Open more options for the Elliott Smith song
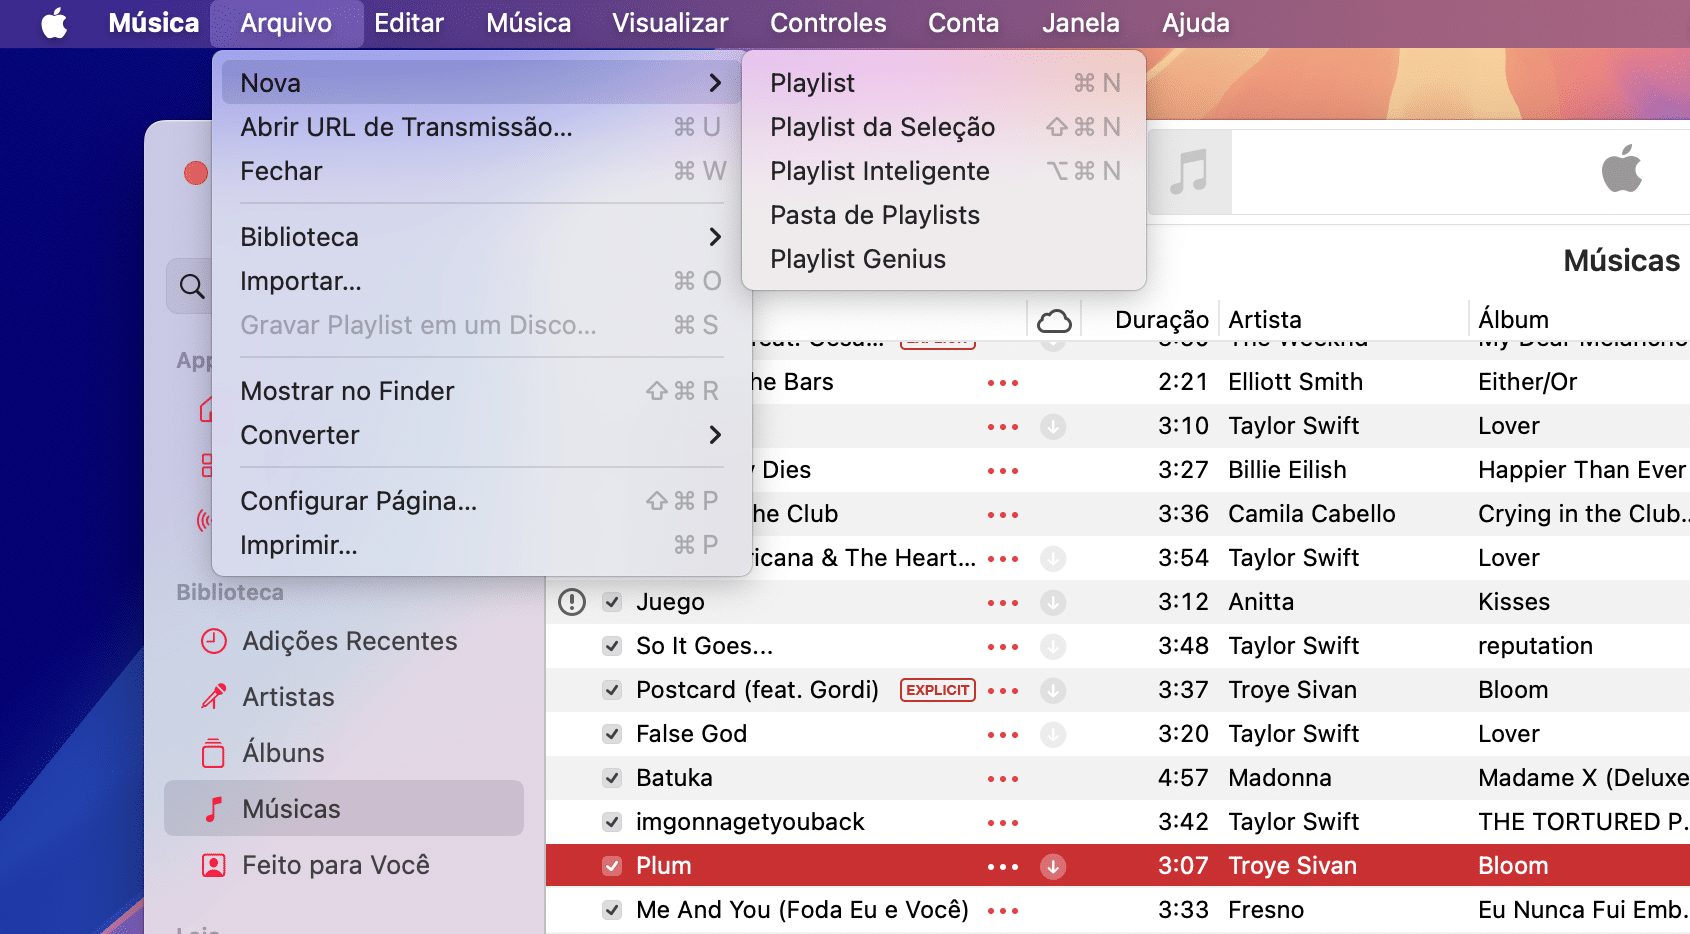 coord(1003,383)
